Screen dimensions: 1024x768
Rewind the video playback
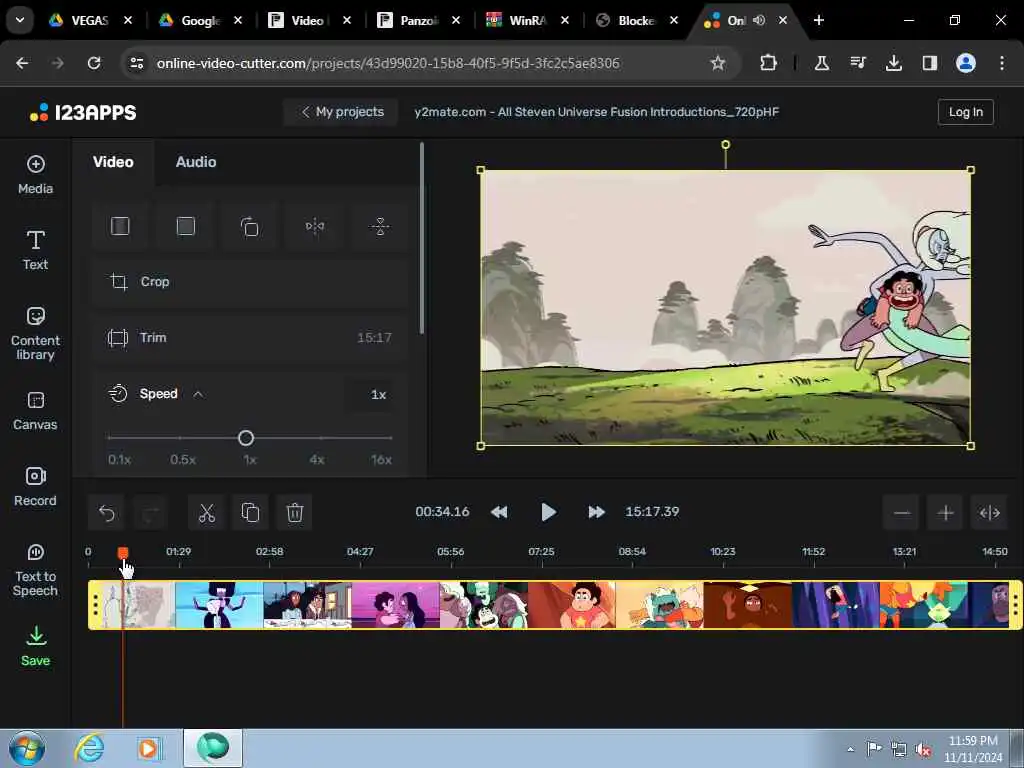tap(499, 512)
